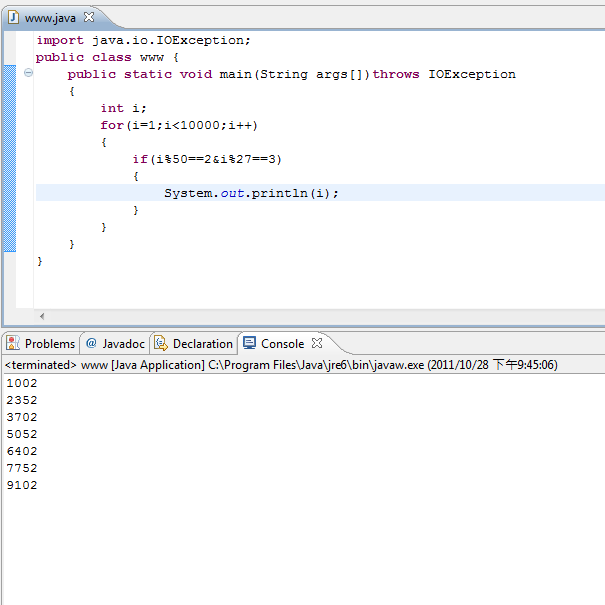Click the Java file icon on www.java tab
The image size is (605, 605).
14,17
